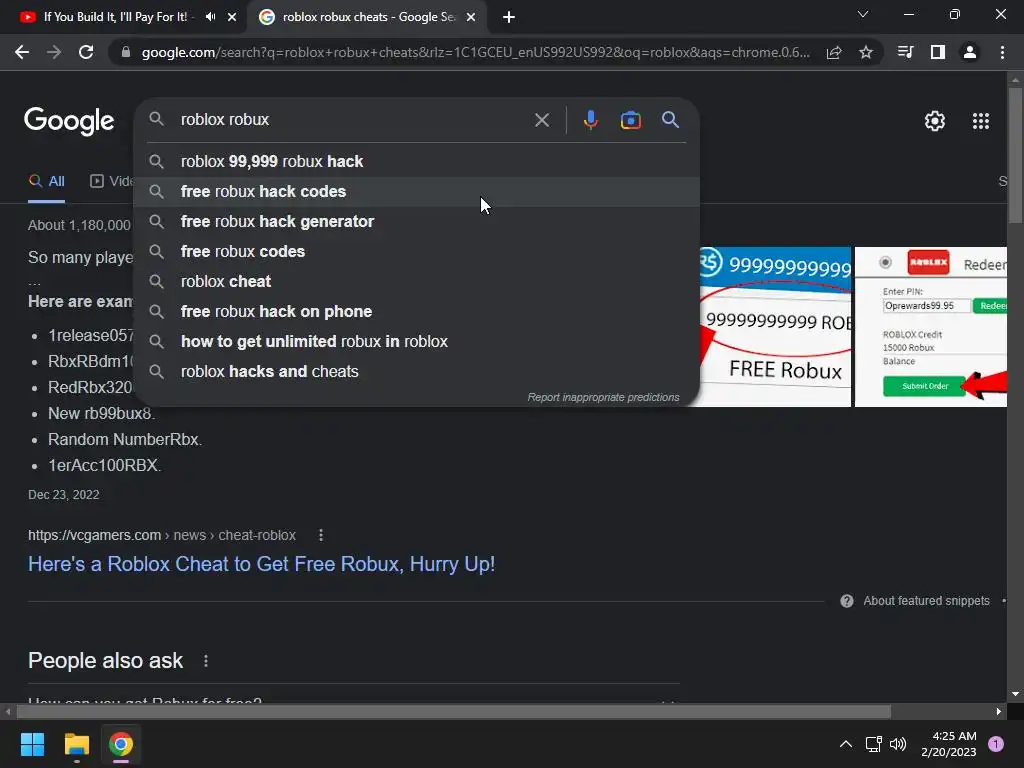Open the clock showing 4:25 AM

pos(948,744)
